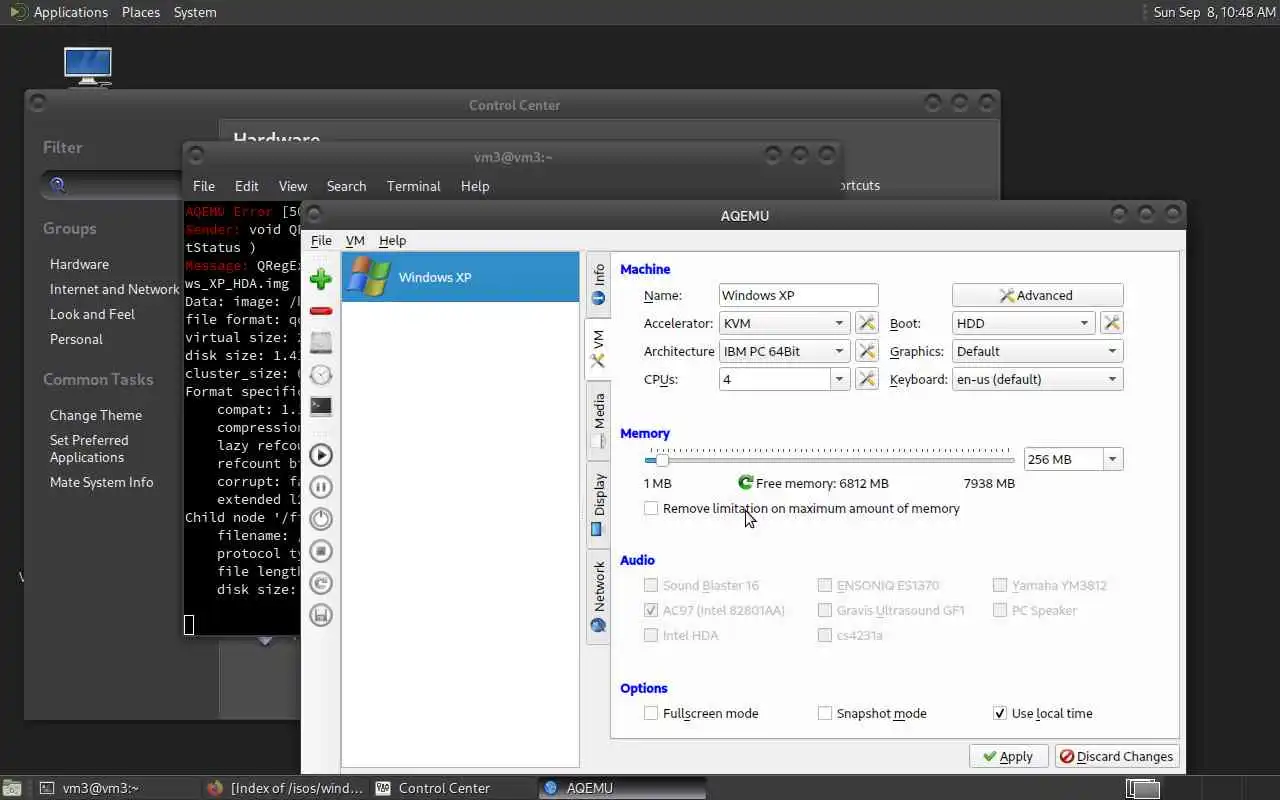
Task: Show the QEMU command terminal icon
Action: tap(321, 407)
